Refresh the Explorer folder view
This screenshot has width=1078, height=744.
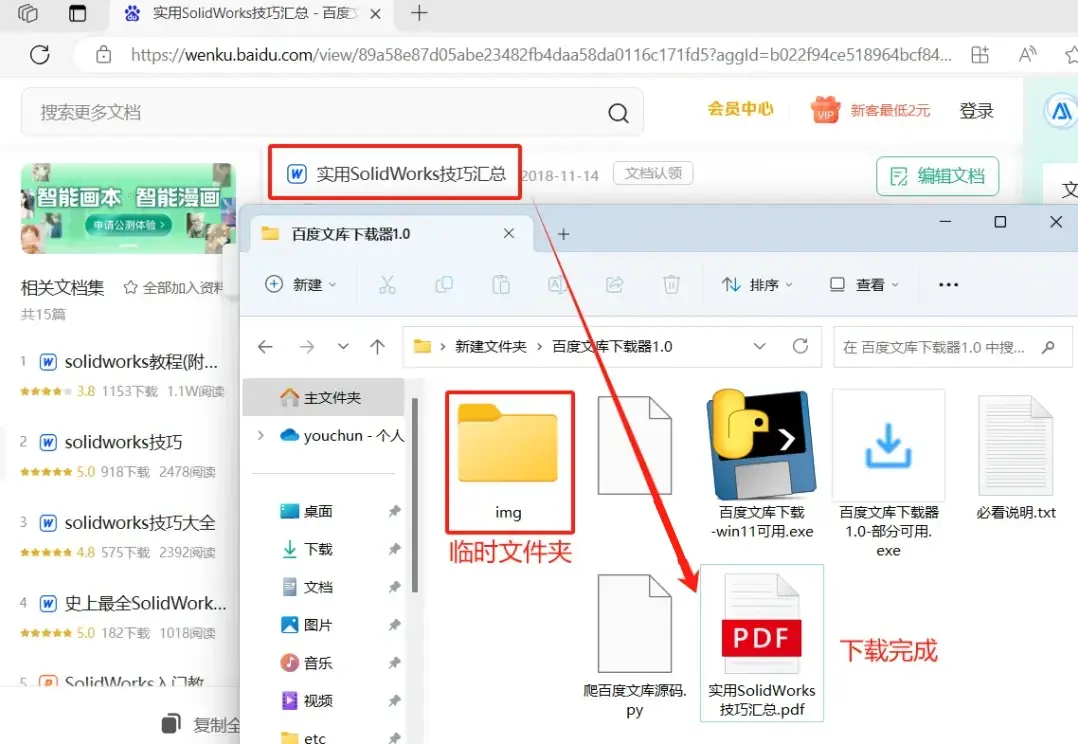coord(800,346)
